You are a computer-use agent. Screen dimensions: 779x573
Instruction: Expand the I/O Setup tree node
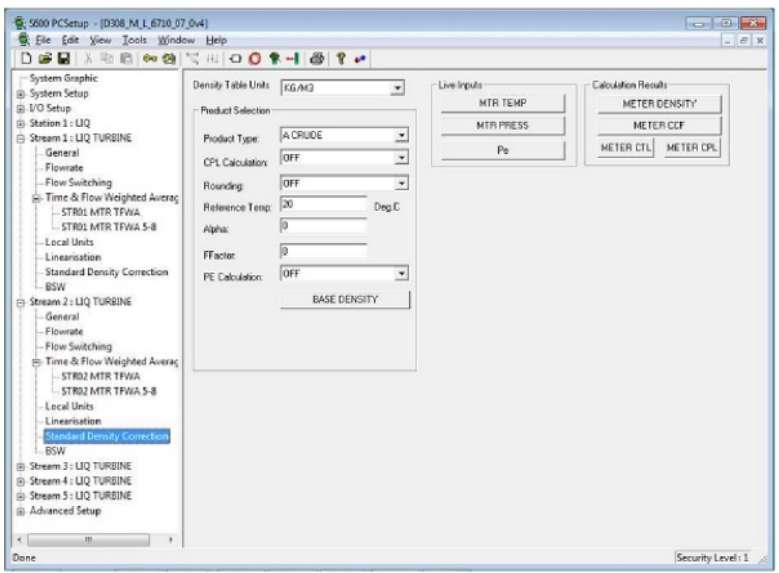point(20,108)
